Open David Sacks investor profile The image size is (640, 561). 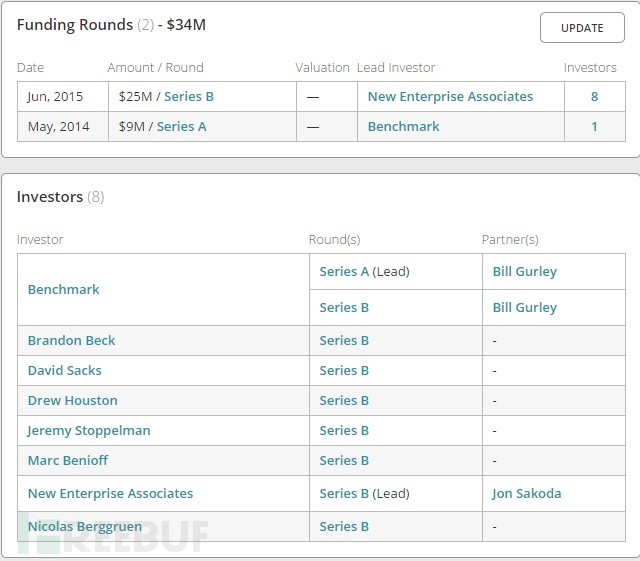(64, 370)
